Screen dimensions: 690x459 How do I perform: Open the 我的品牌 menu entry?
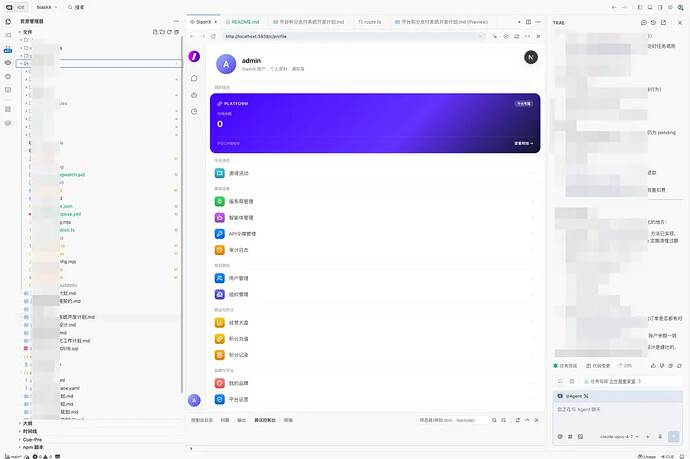(x=375, y=383)
